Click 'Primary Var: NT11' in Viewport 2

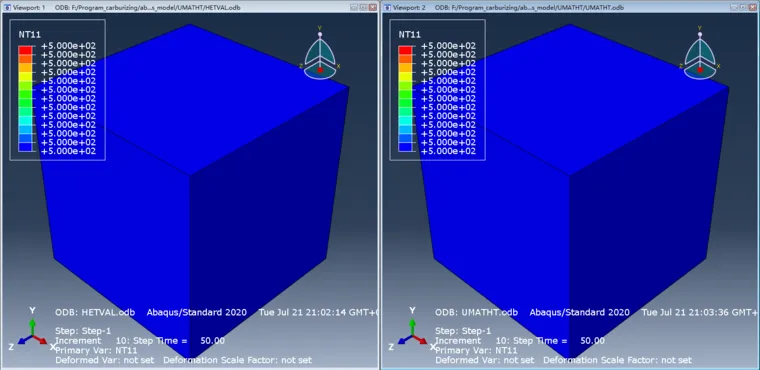tap(476, 350)
